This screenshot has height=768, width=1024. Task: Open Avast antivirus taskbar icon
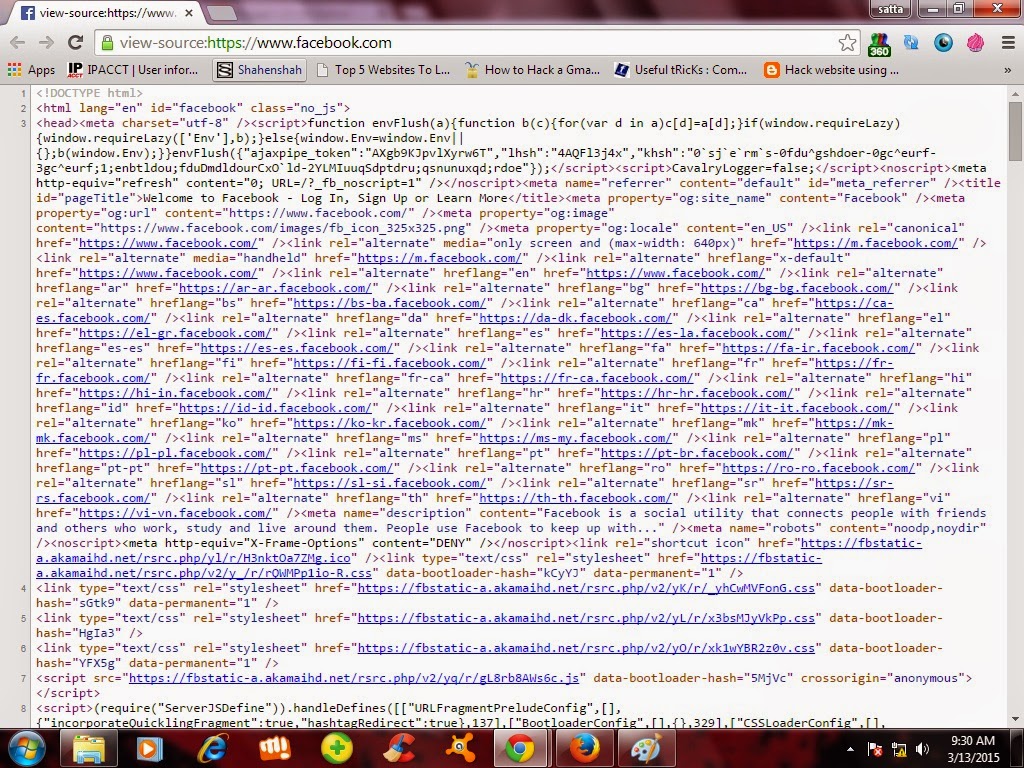point(460,748)
